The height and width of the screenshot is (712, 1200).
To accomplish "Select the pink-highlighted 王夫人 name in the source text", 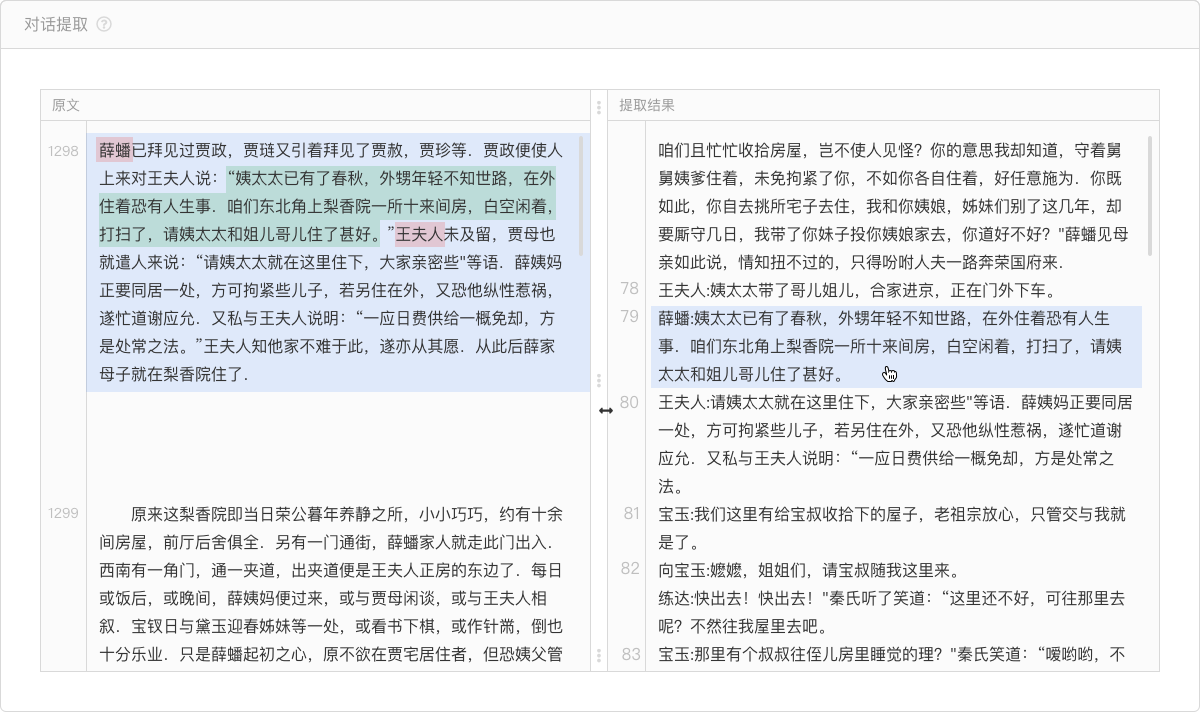I will click(x=419, y=235).
